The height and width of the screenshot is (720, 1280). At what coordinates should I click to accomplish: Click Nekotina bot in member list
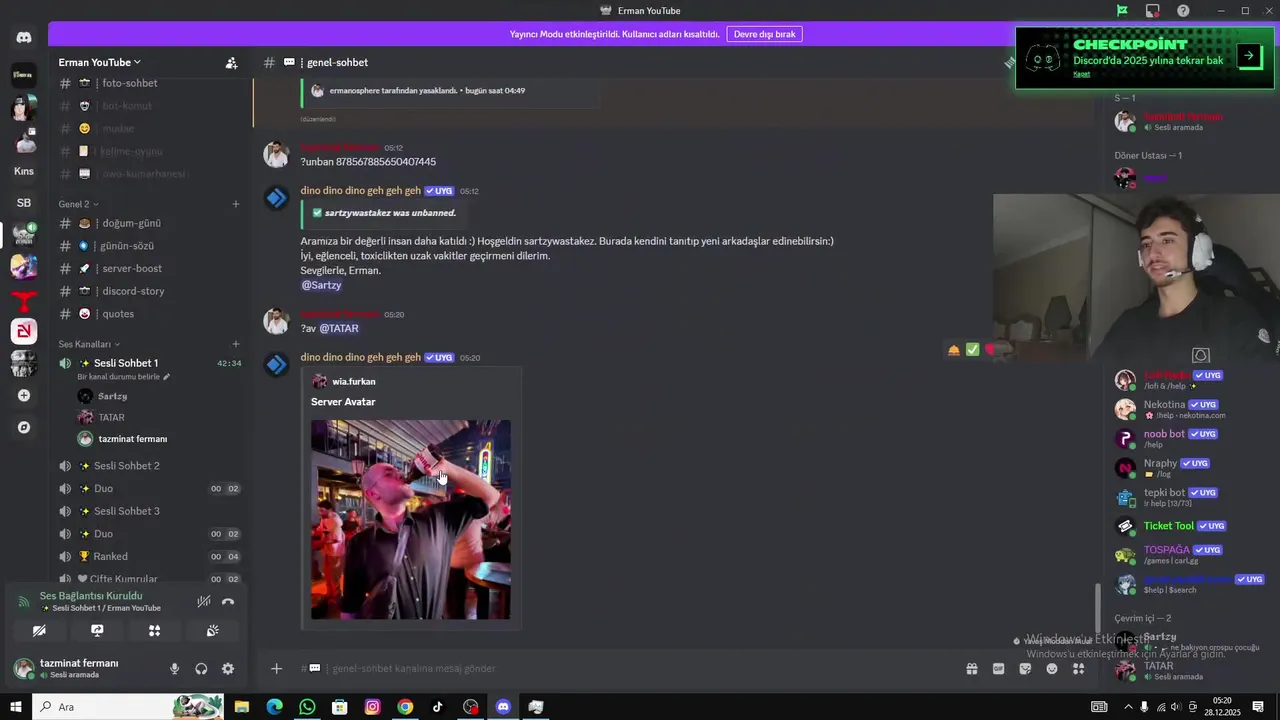pyautogui.click(x=1164, y=405)
